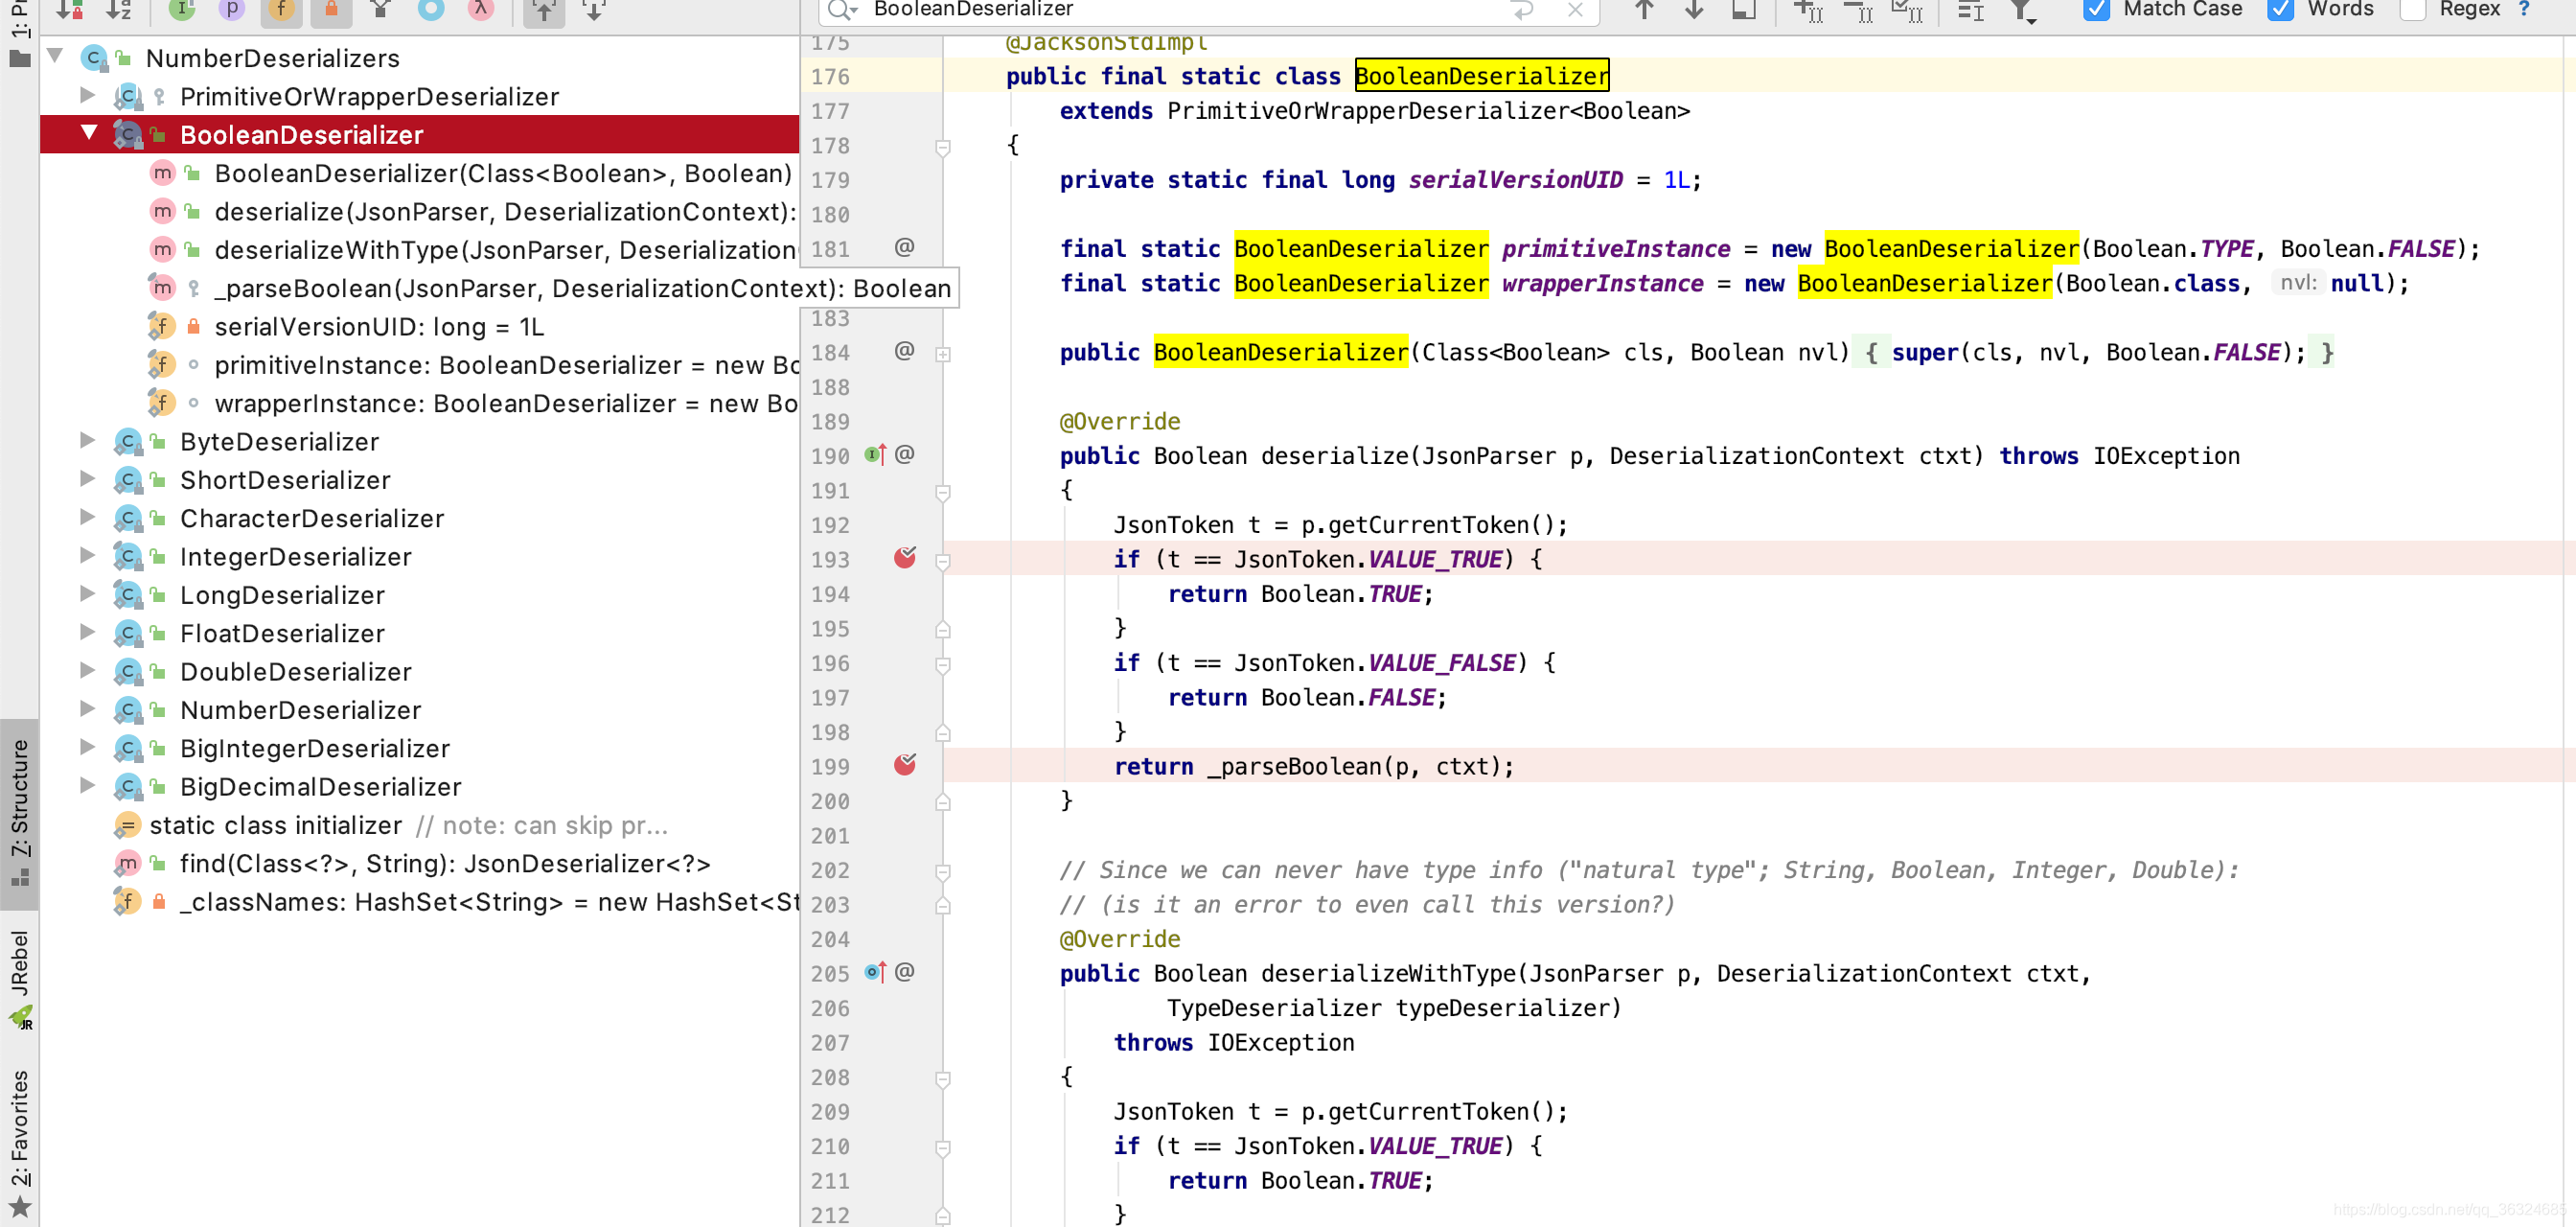Expand the ByteDeserializer node
The image size is (2576, 1227).
(88, 440)
